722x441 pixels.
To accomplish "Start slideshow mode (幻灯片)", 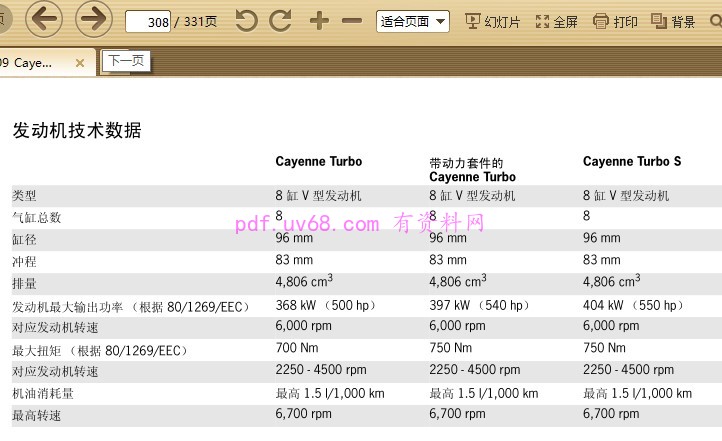I will tap(493, 21).
